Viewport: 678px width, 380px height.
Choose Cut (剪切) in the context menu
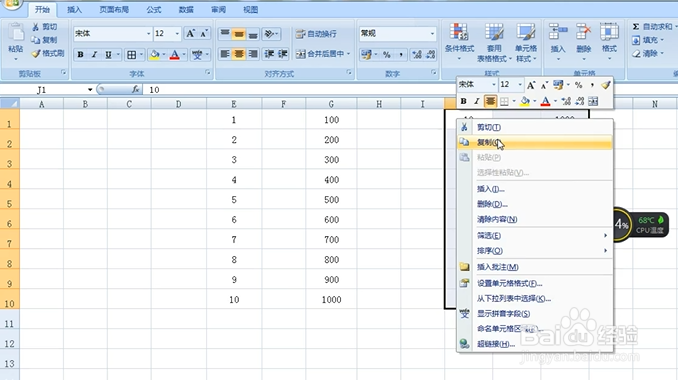(535, 127)
